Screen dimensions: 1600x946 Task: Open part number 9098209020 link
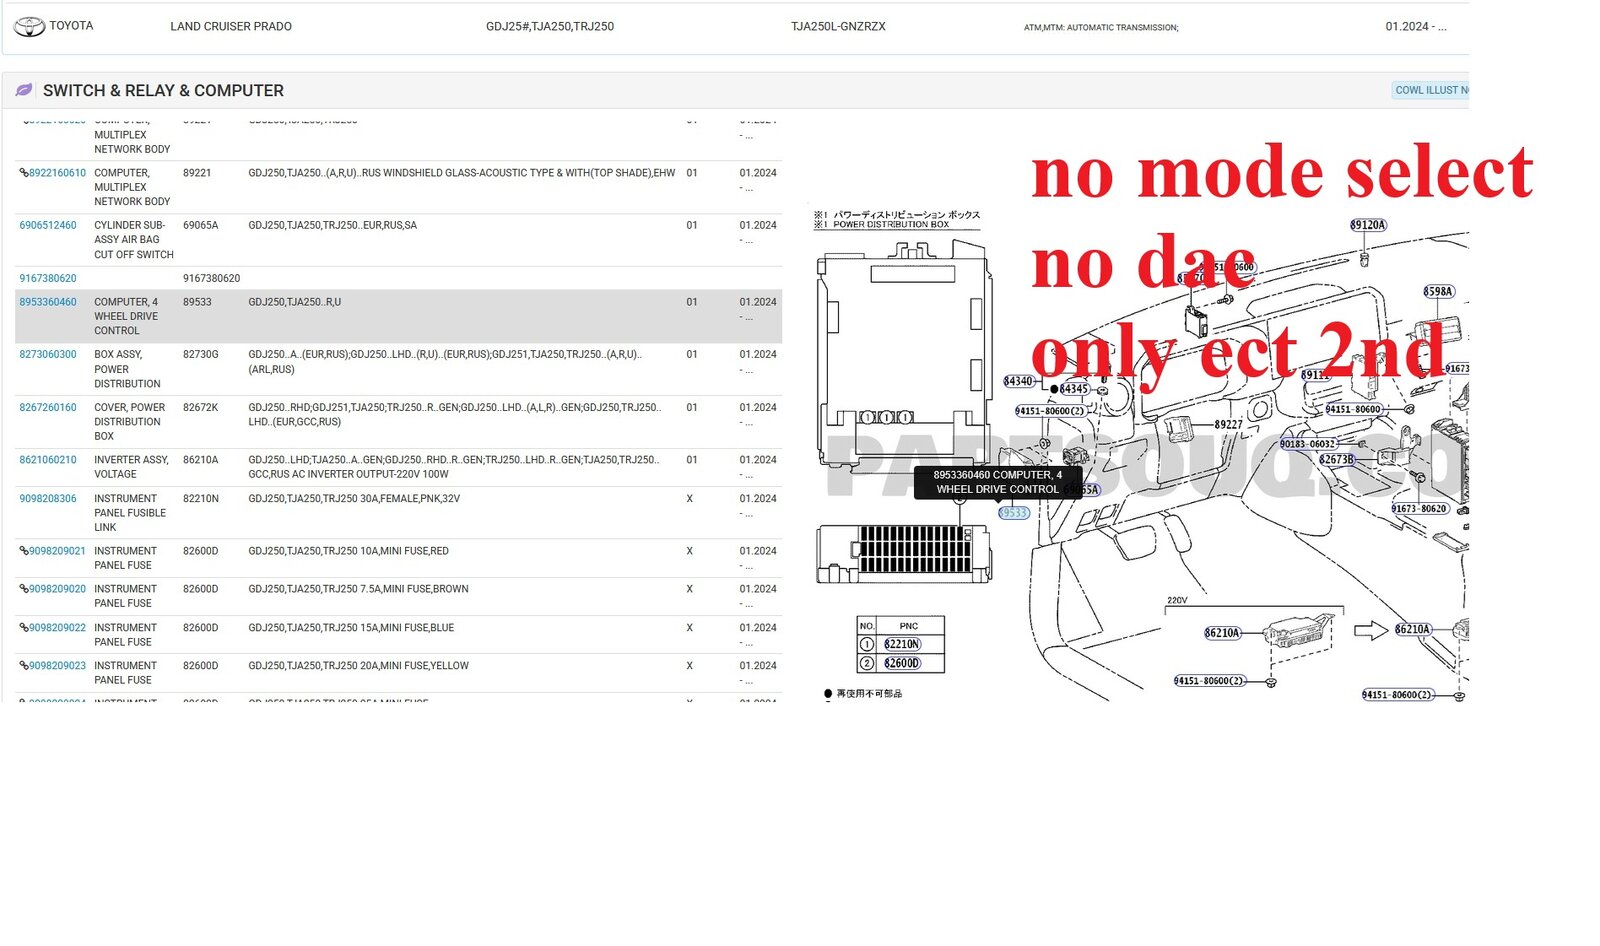coord(57,589)
